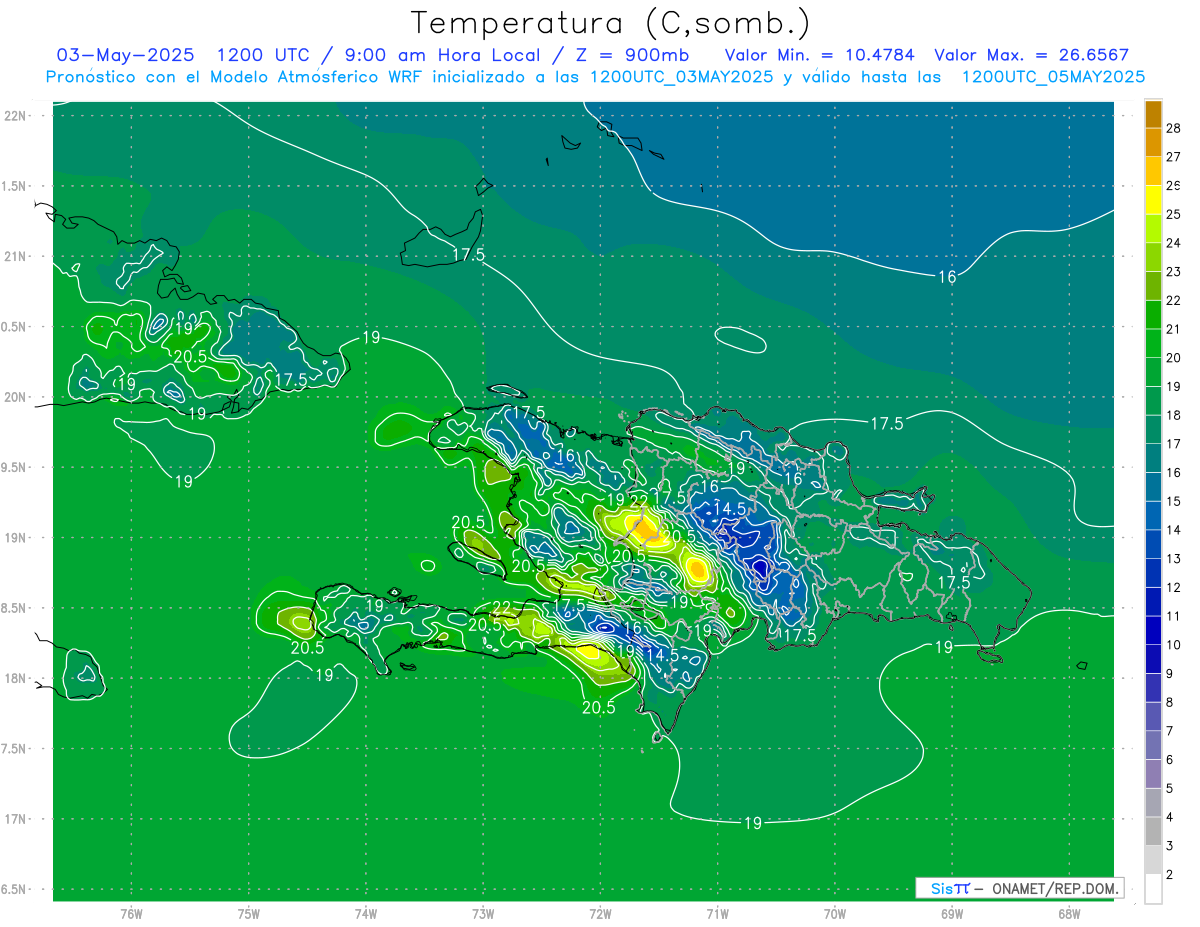Click the gray legend swatch between 3 and 4
This screenshot has height=927, width=1200.
pos(1153,831)
